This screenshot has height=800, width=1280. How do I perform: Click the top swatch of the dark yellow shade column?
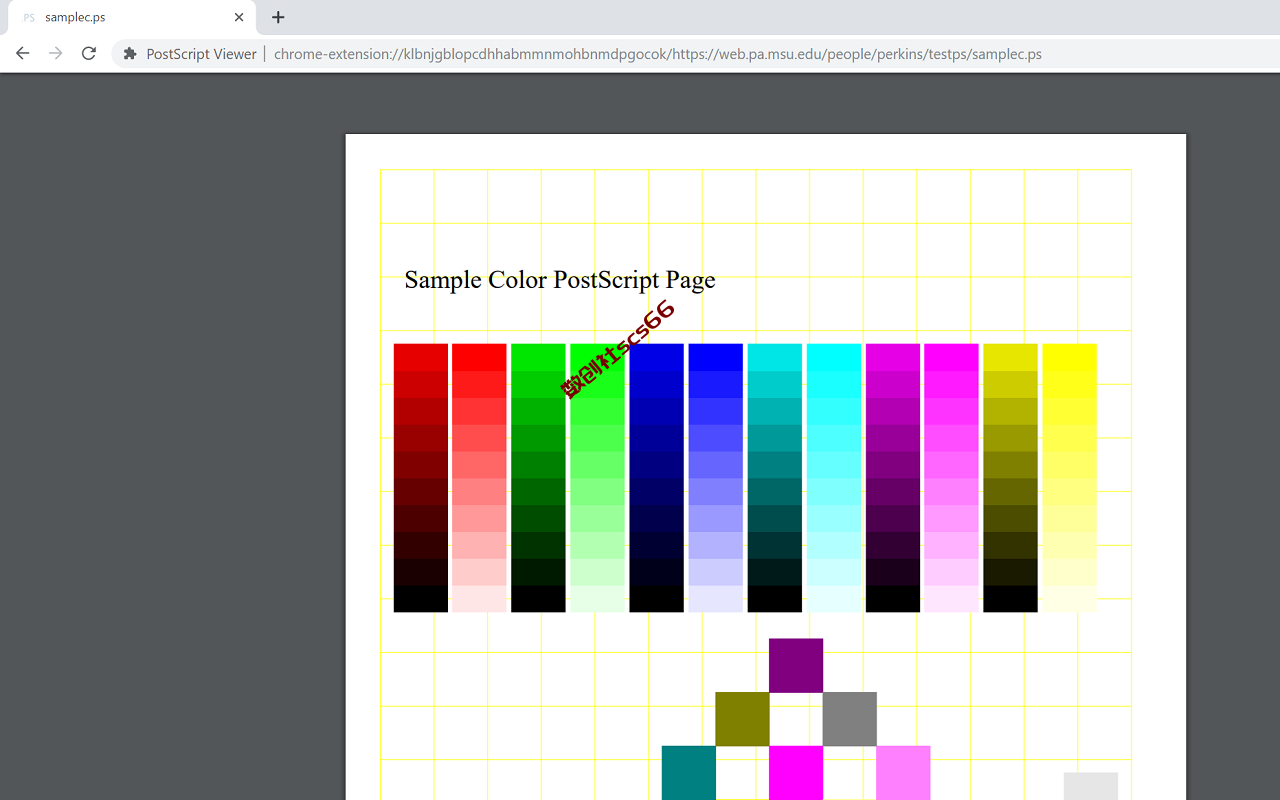point(1010,357)
